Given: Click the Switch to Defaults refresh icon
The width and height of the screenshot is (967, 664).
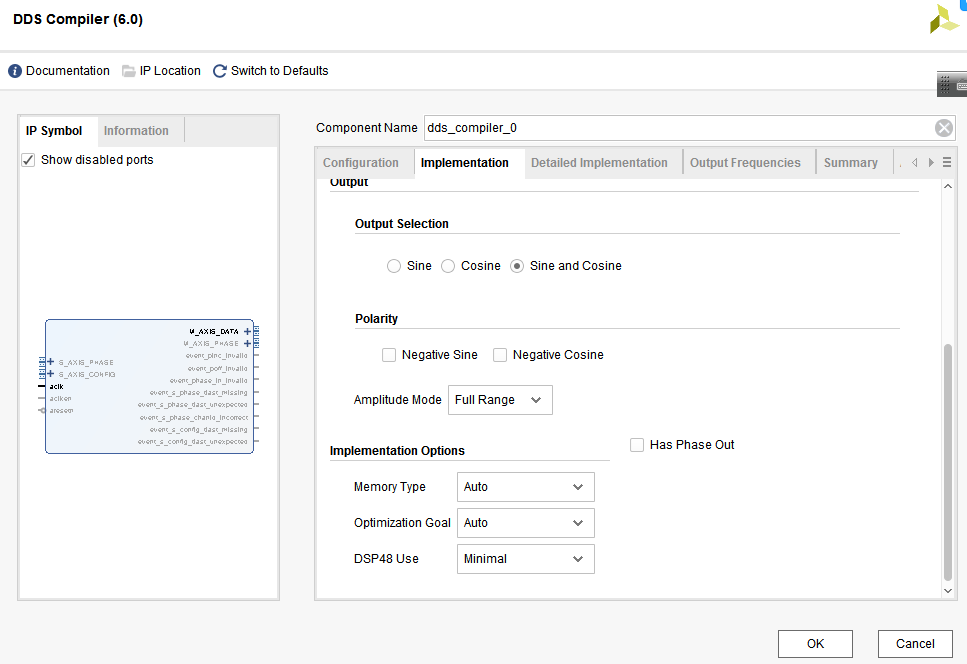Looking at the screenshot, I should tap(220, 71).
